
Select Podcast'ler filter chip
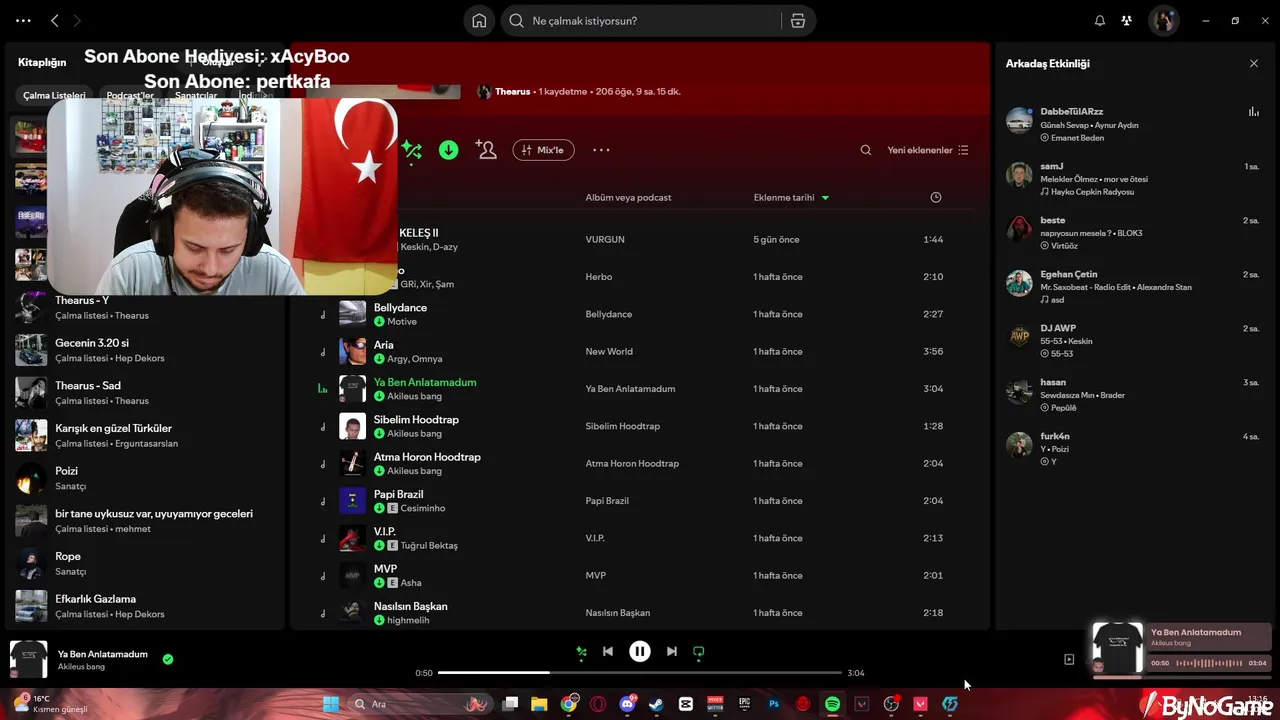pyautogui.click(x=130, y=96)
